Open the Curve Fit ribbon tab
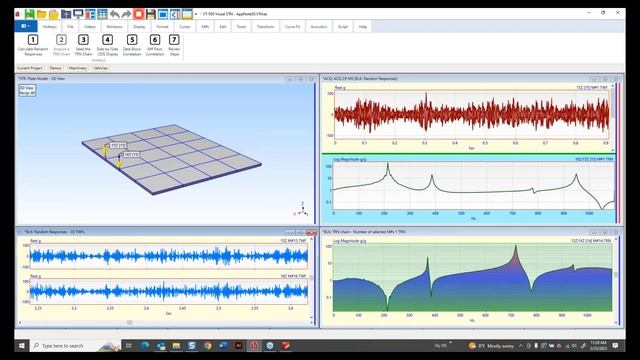 pyautogui.click(x=292, y=27)
